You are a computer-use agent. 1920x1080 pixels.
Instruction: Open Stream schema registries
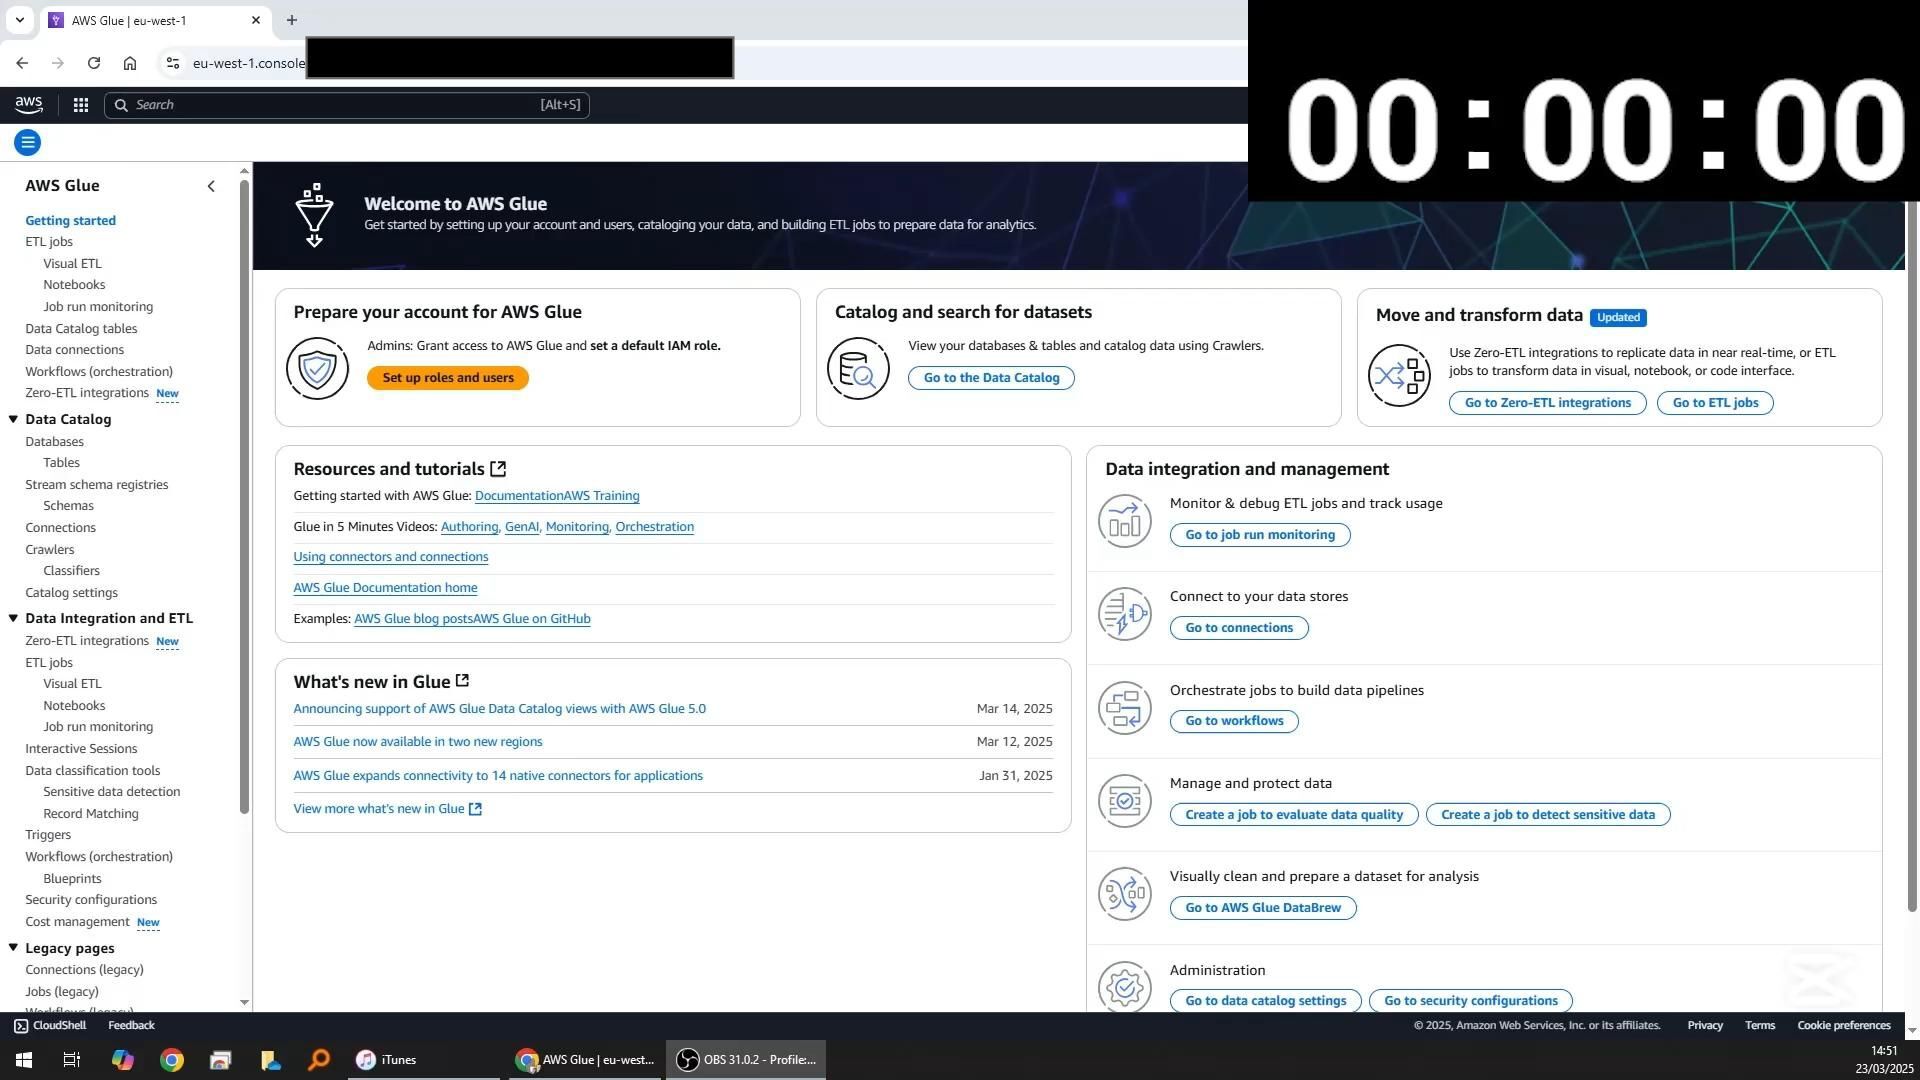pos(97,485)
